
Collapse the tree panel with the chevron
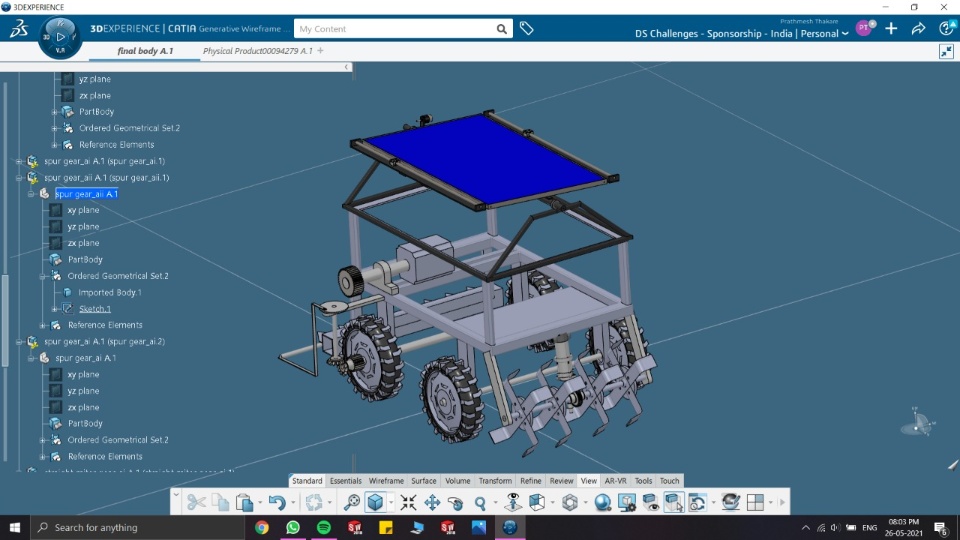[347, 67]
